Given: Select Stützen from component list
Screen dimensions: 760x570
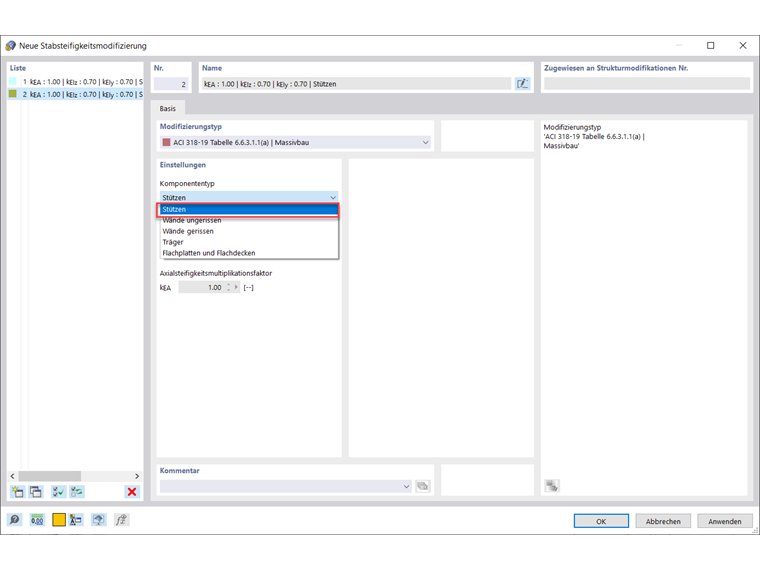Looking at the screenshot, I should pyautogui.click(x=249, y=209).
